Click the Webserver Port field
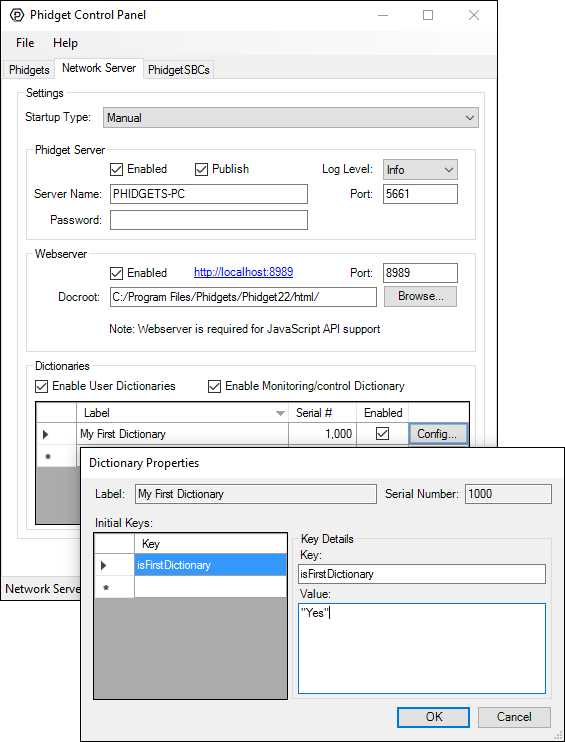 click(x=420, y=273)
